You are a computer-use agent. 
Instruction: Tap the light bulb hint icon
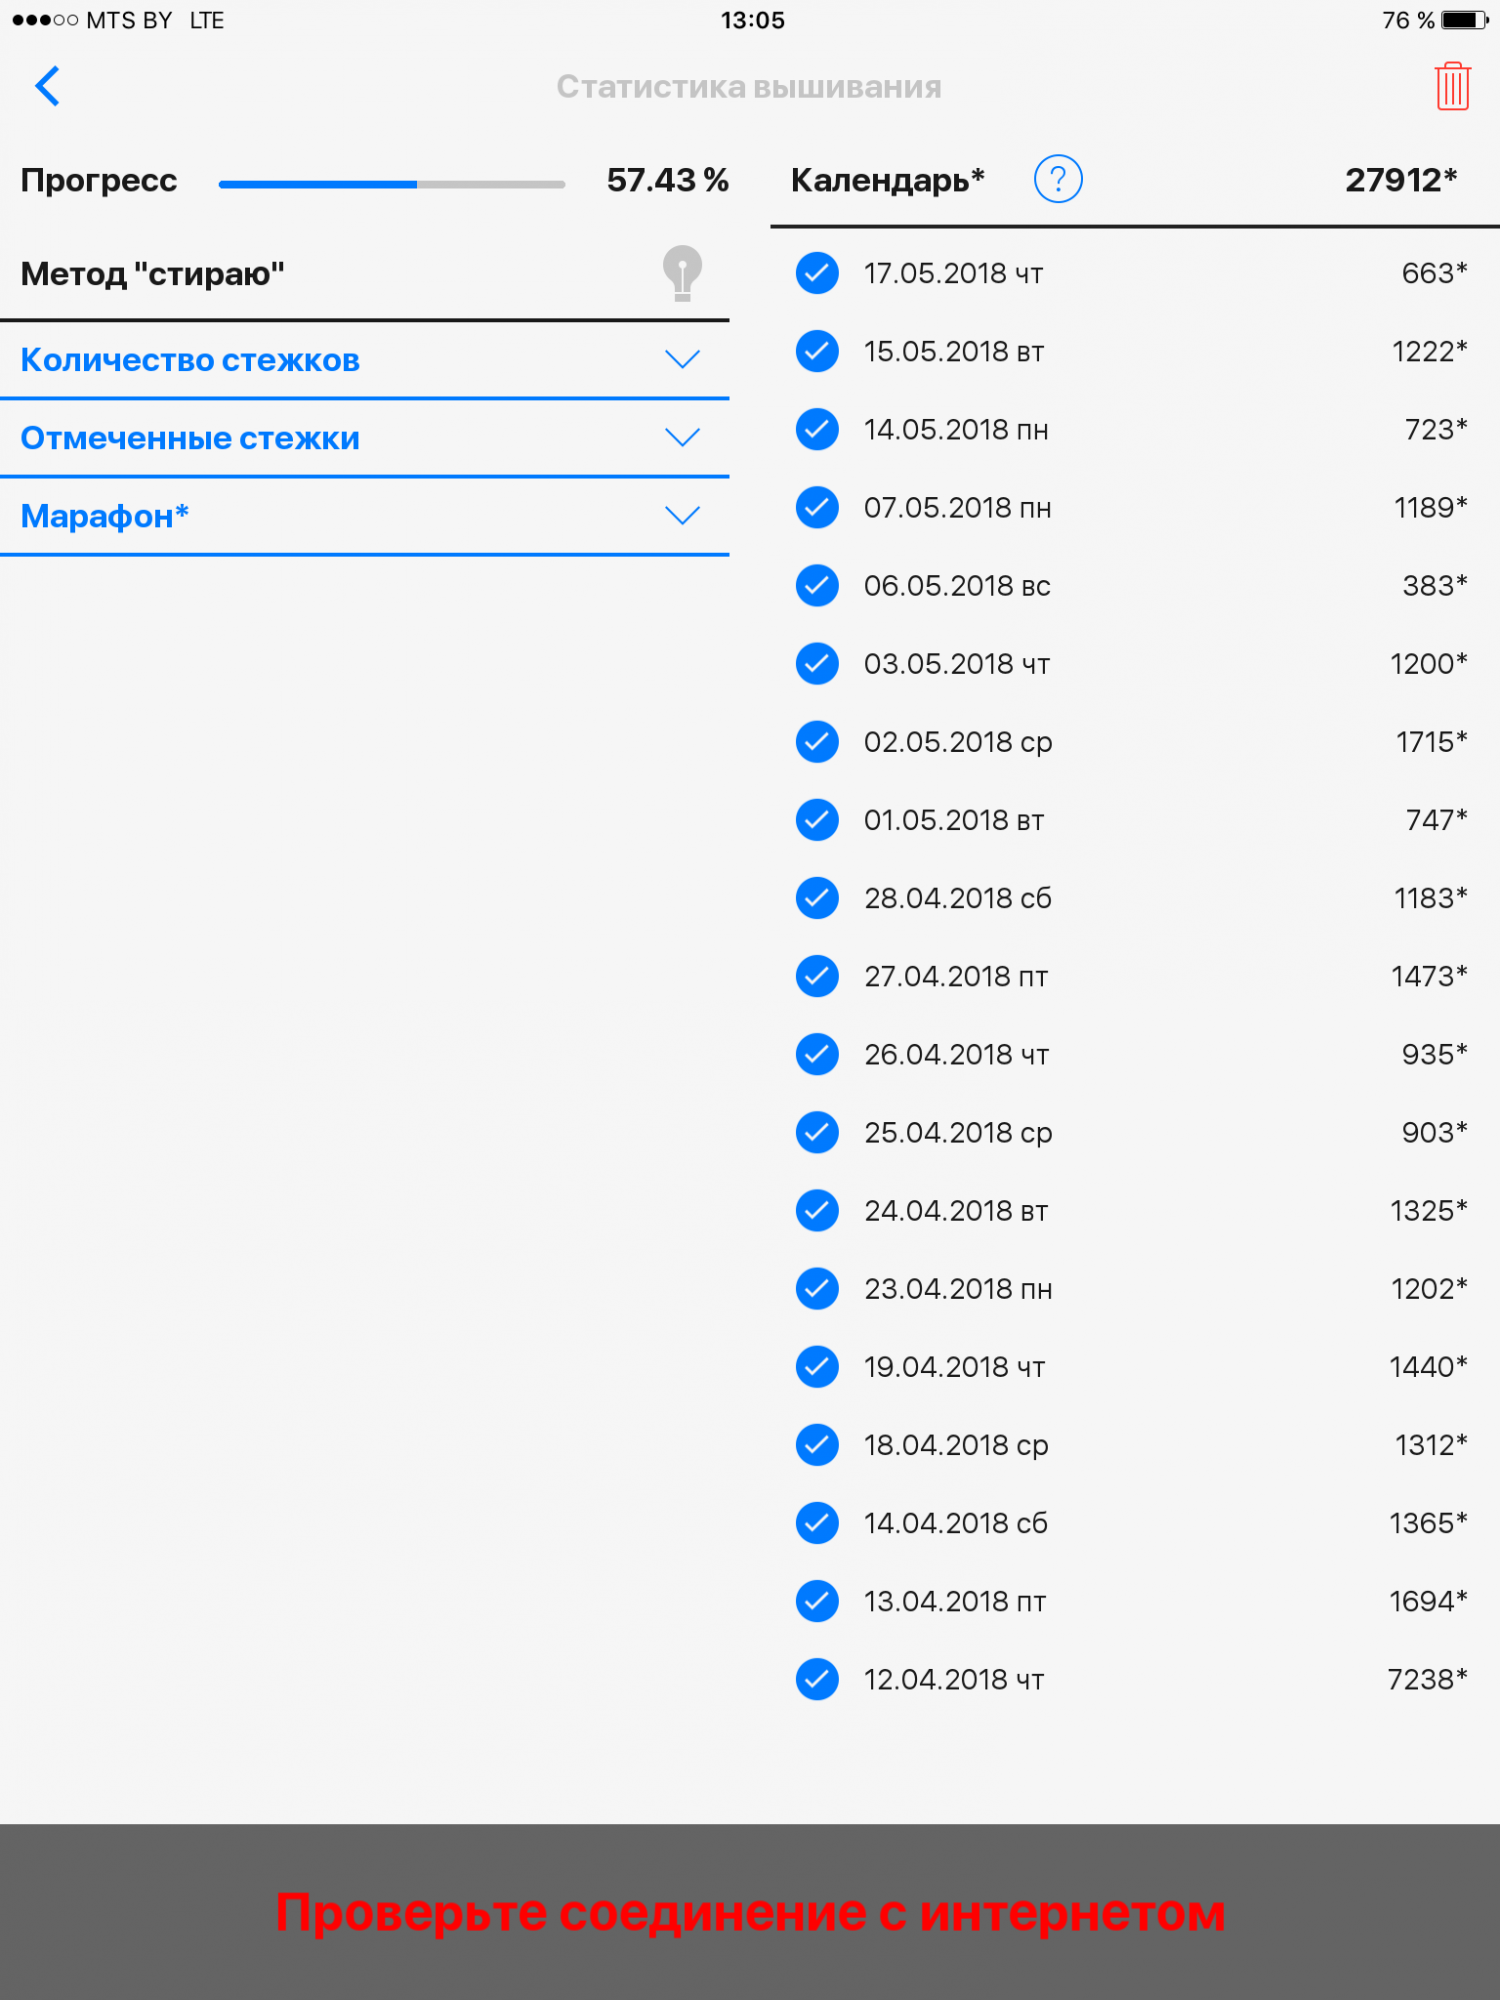682,273
